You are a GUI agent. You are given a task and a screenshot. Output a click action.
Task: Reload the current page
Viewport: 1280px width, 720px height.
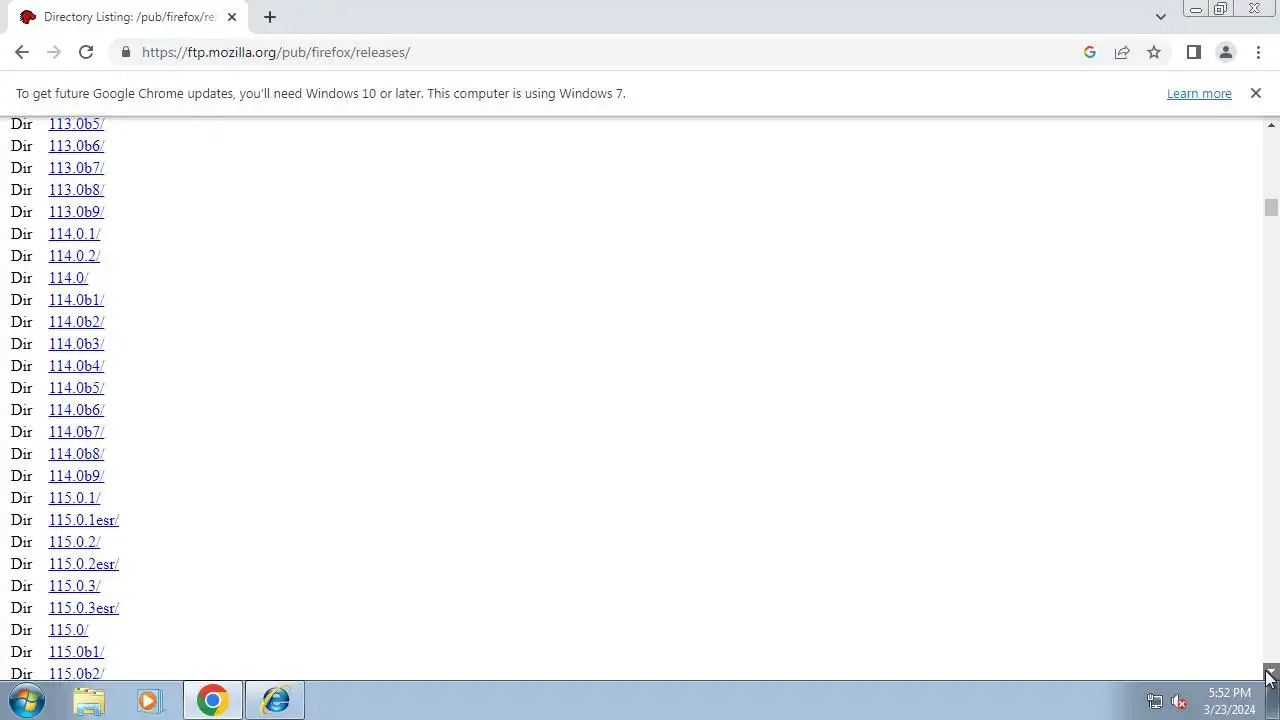86,52
